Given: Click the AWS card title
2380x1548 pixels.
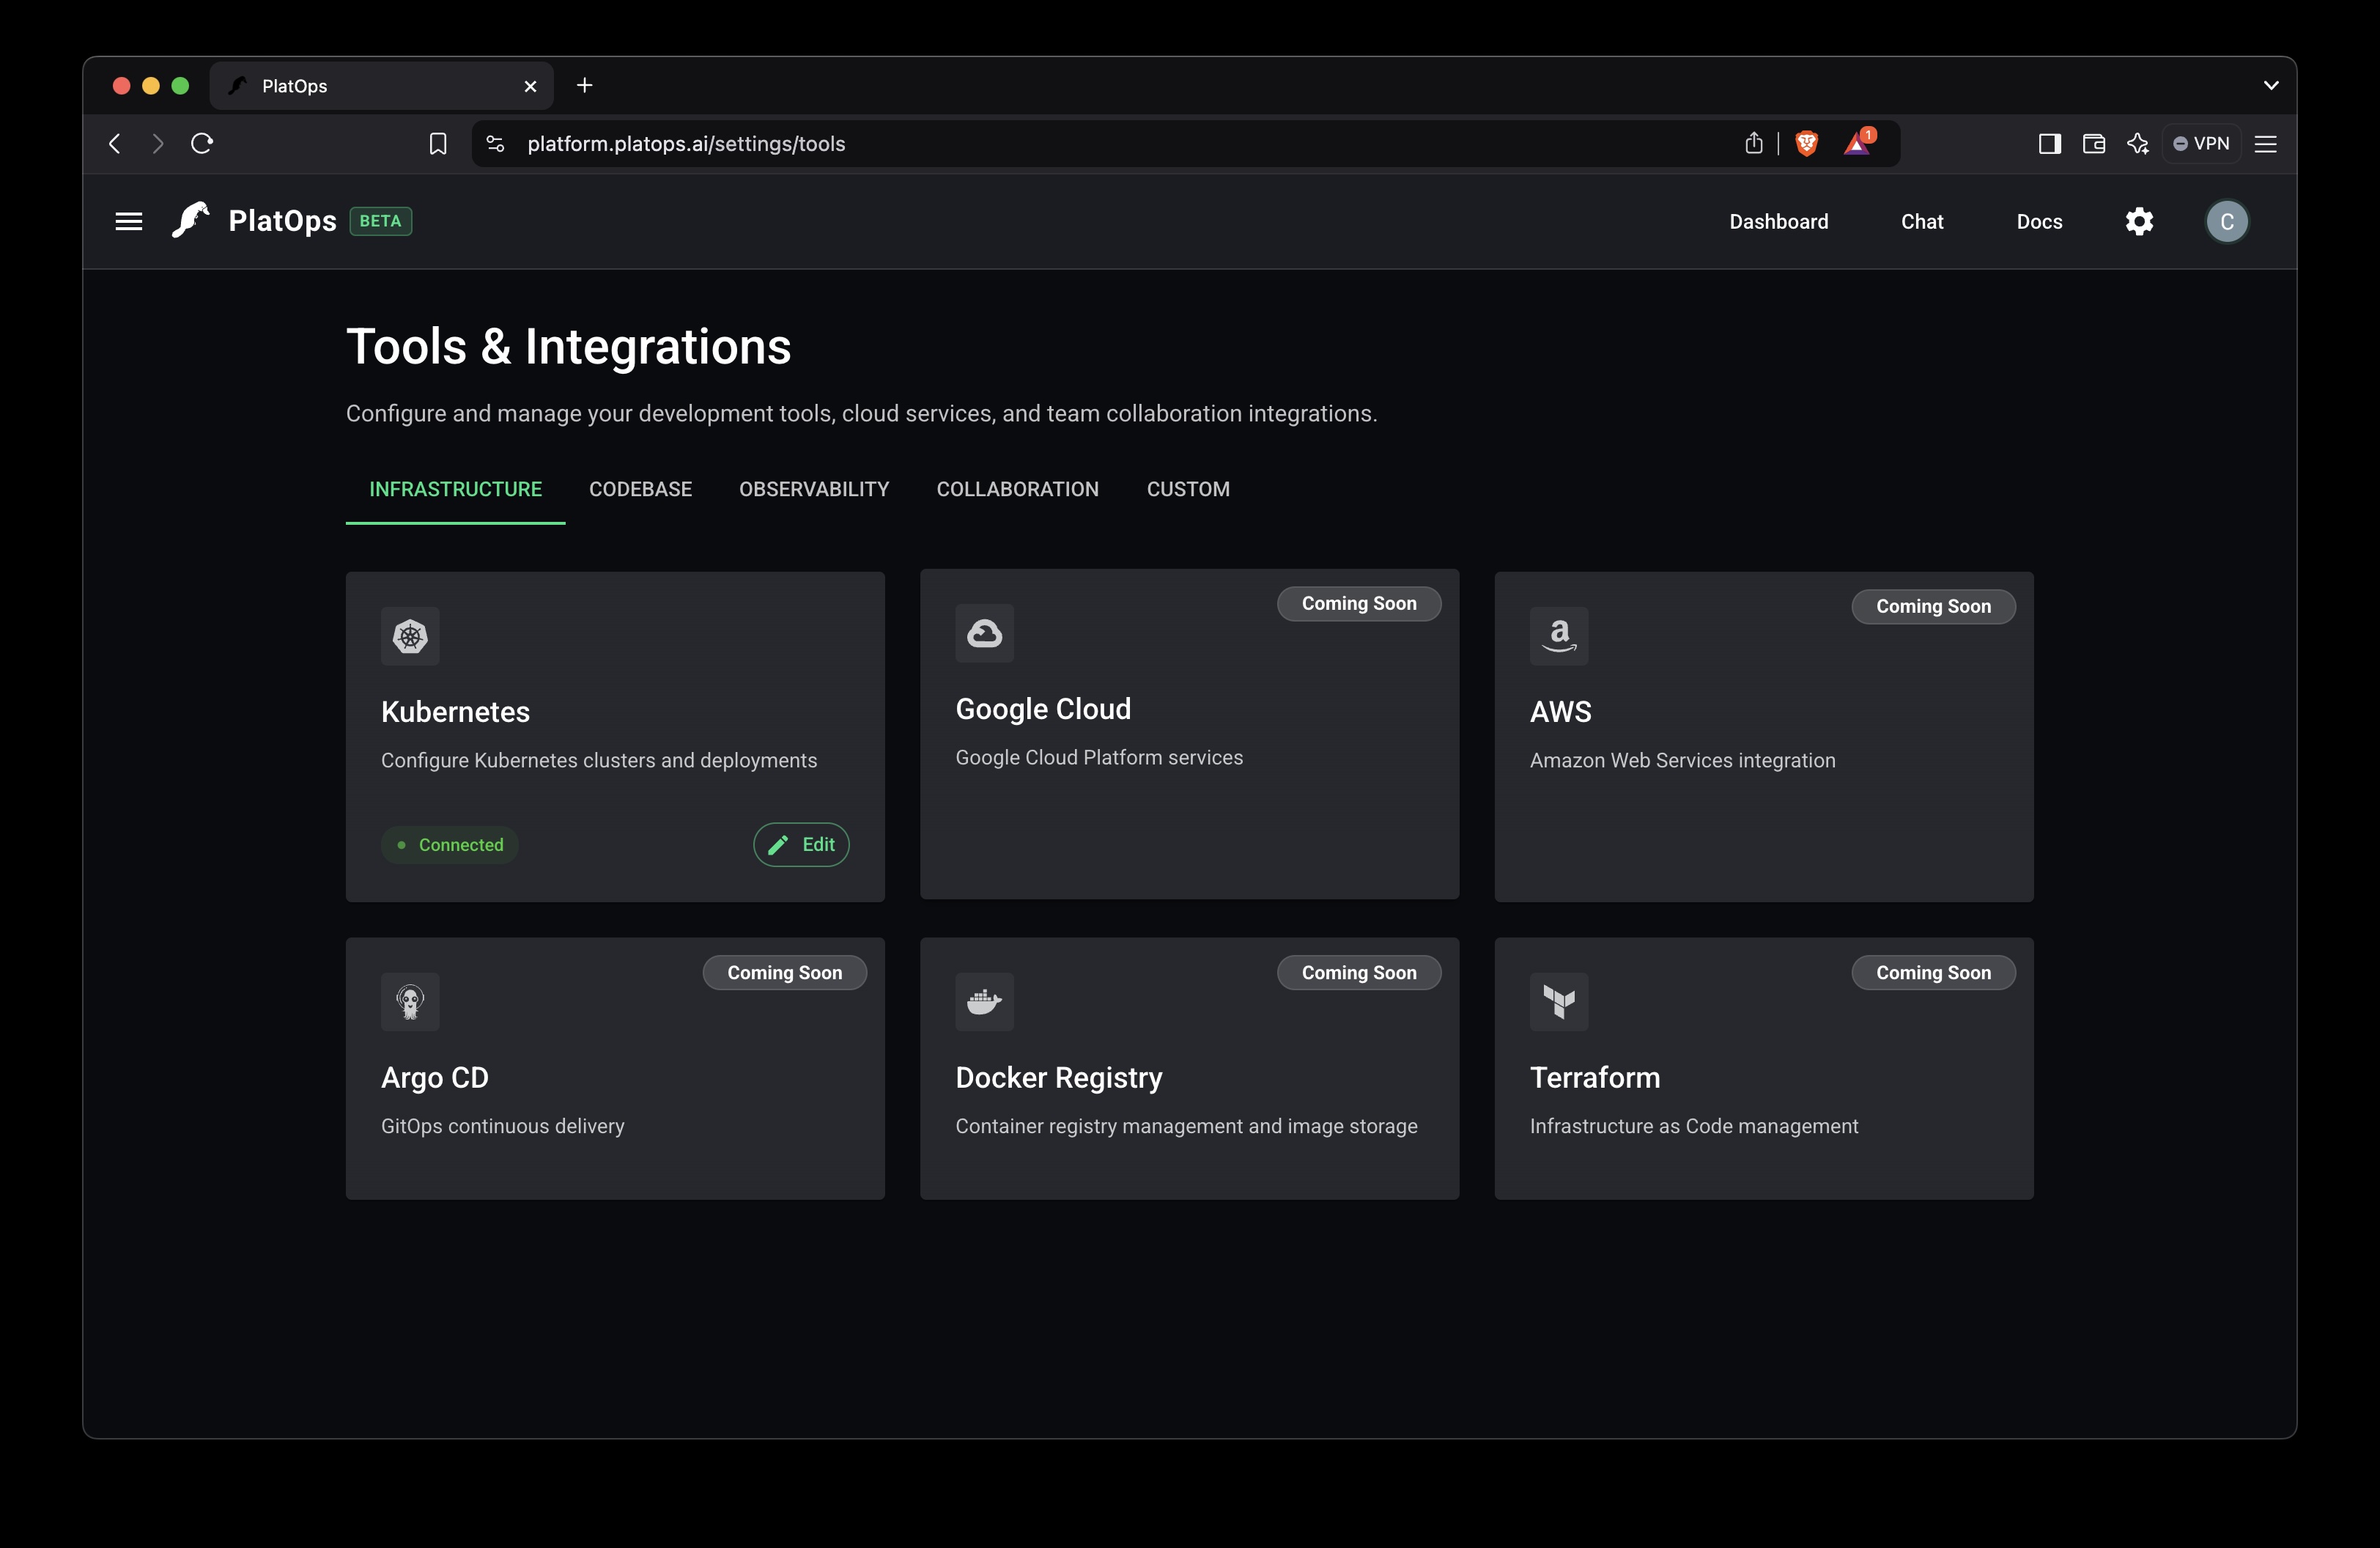Looking at the screenshot, I should (1560, 712).
